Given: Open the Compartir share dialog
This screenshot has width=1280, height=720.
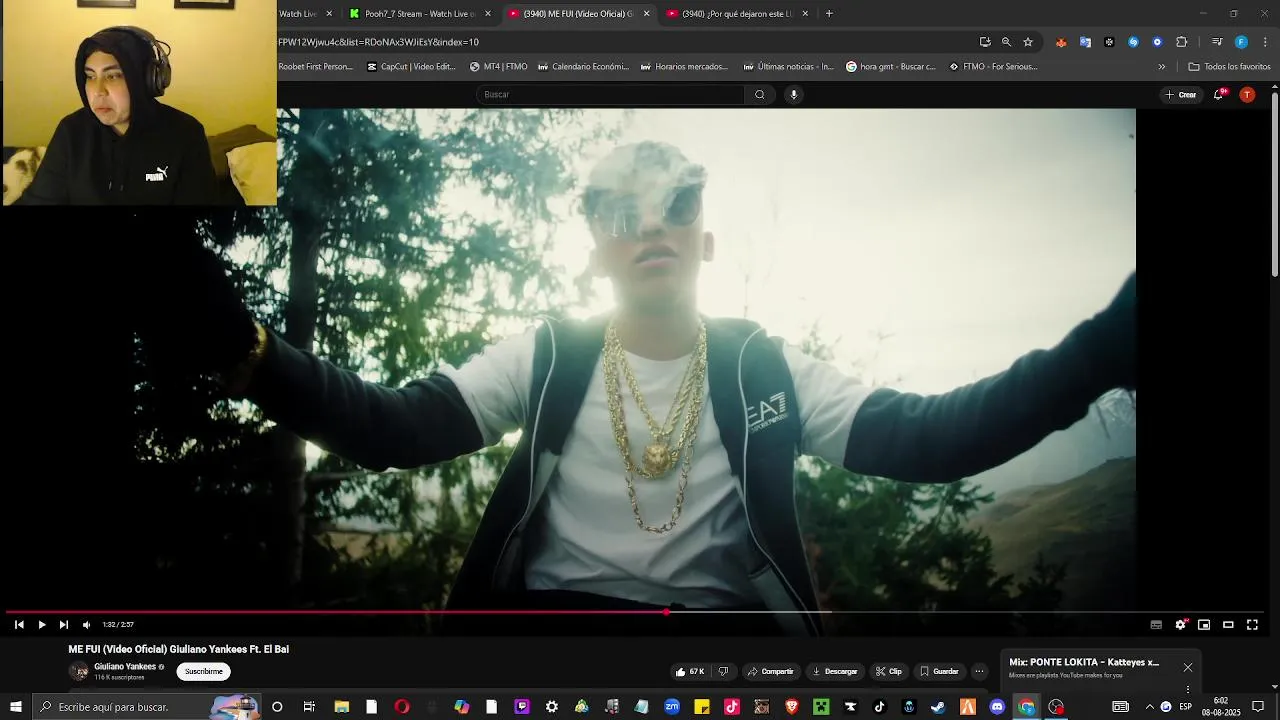Looking at the screenshot, I should [770, 672].
